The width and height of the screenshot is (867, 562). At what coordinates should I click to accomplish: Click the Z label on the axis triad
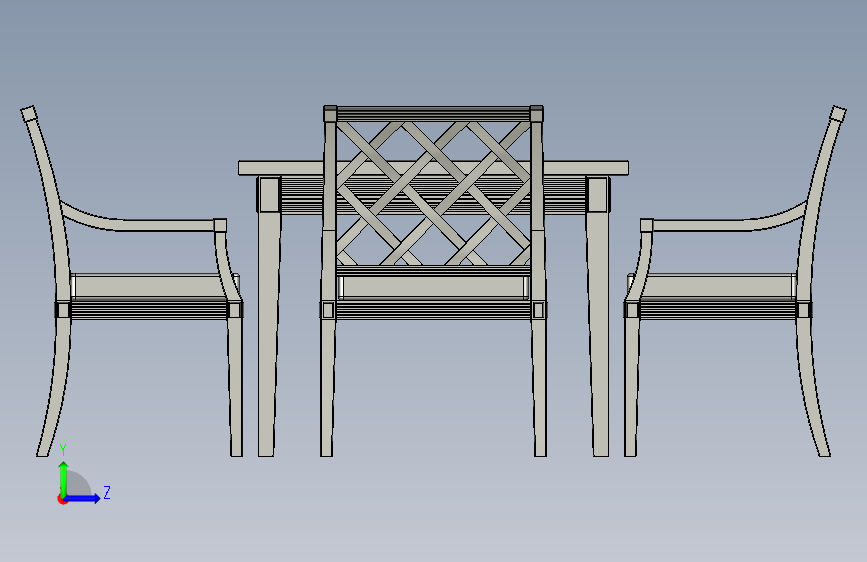pos(107,492)
